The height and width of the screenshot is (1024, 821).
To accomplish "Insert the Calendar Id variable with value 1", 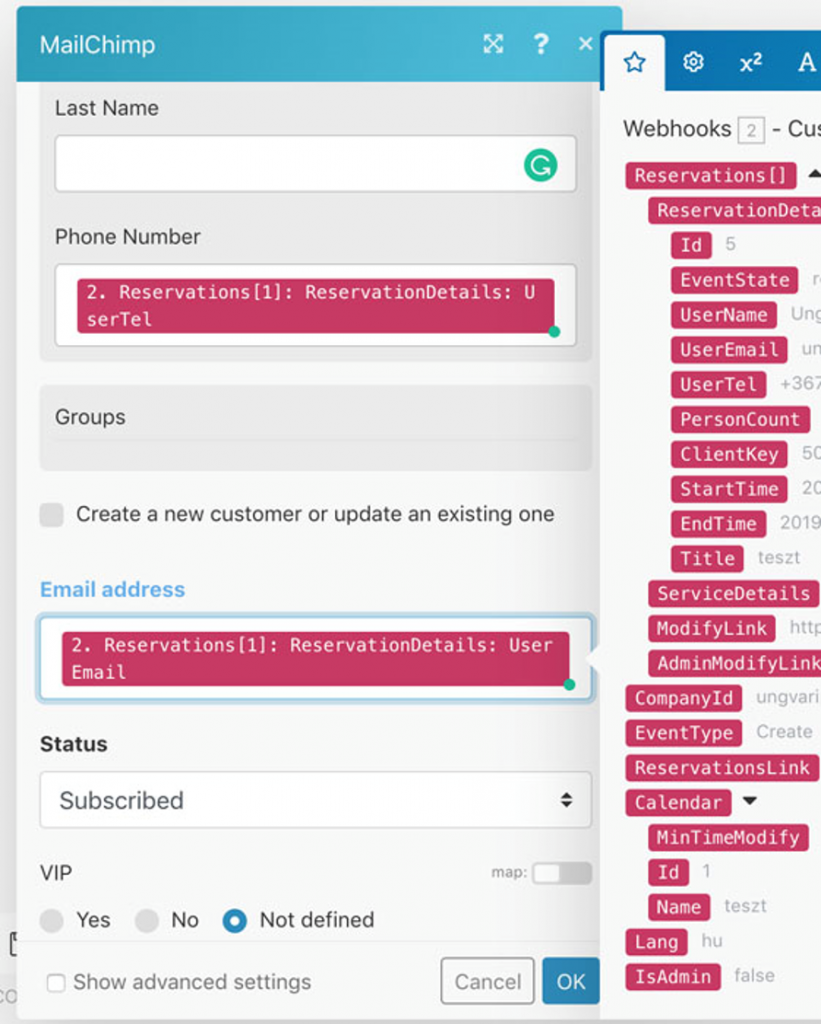I will [x=668, y=872].
